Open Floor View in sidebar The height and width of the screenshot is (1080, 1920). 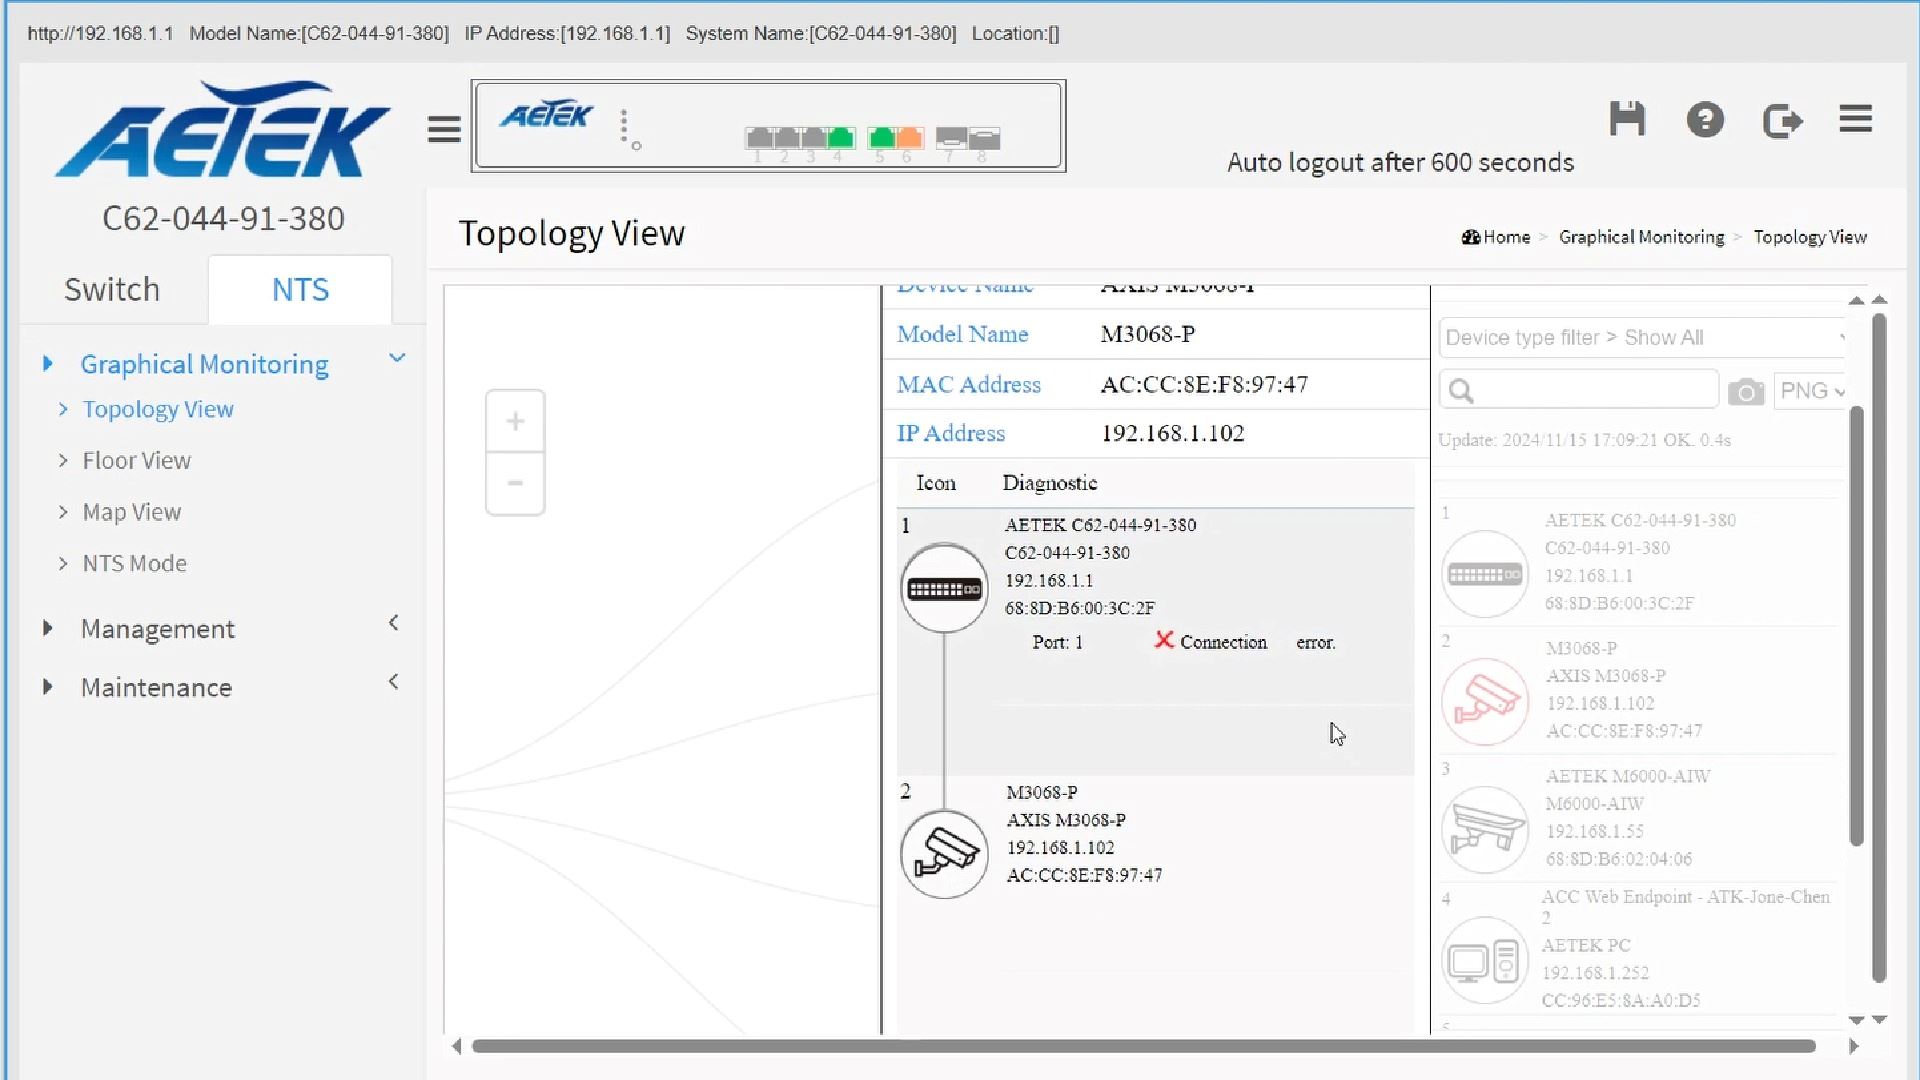pos(136,461)
